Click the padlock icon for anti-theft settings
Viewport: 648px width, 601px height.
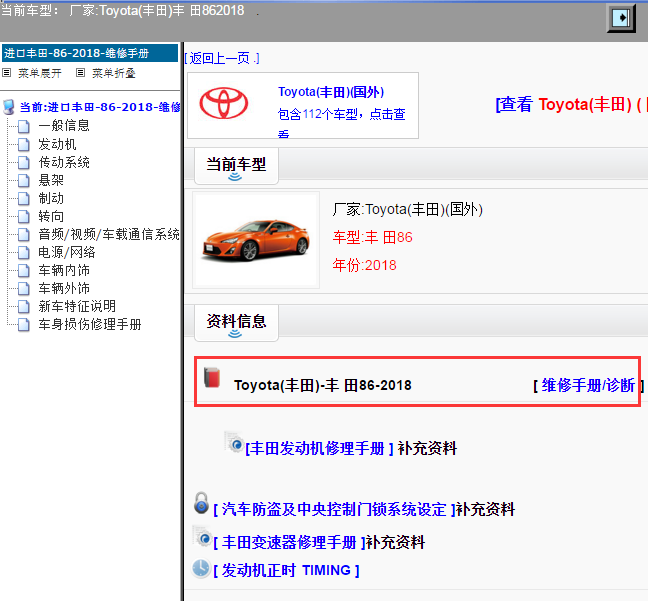click(x=201, y=503)
